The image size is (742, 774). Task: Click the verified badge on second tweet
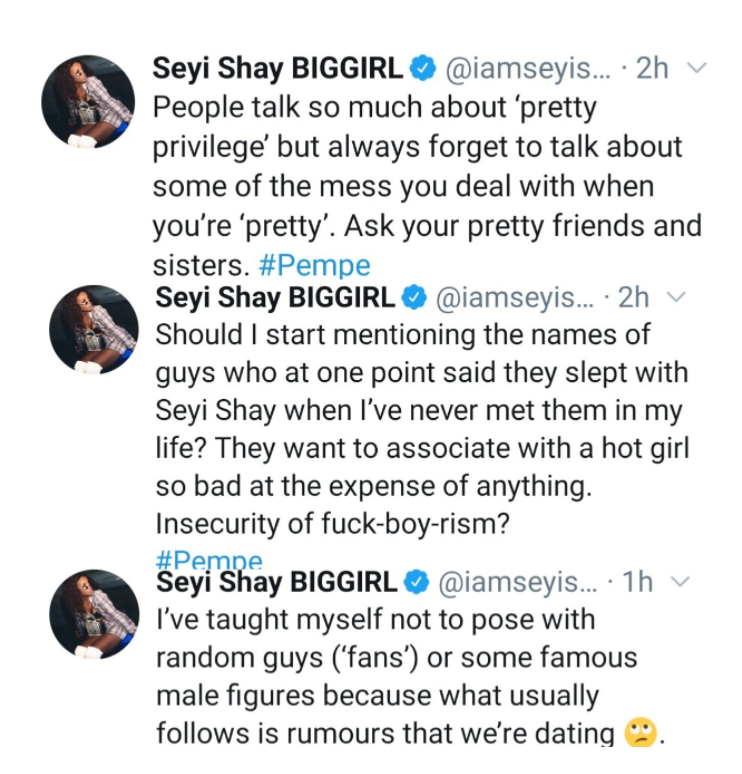pos(413,298)
